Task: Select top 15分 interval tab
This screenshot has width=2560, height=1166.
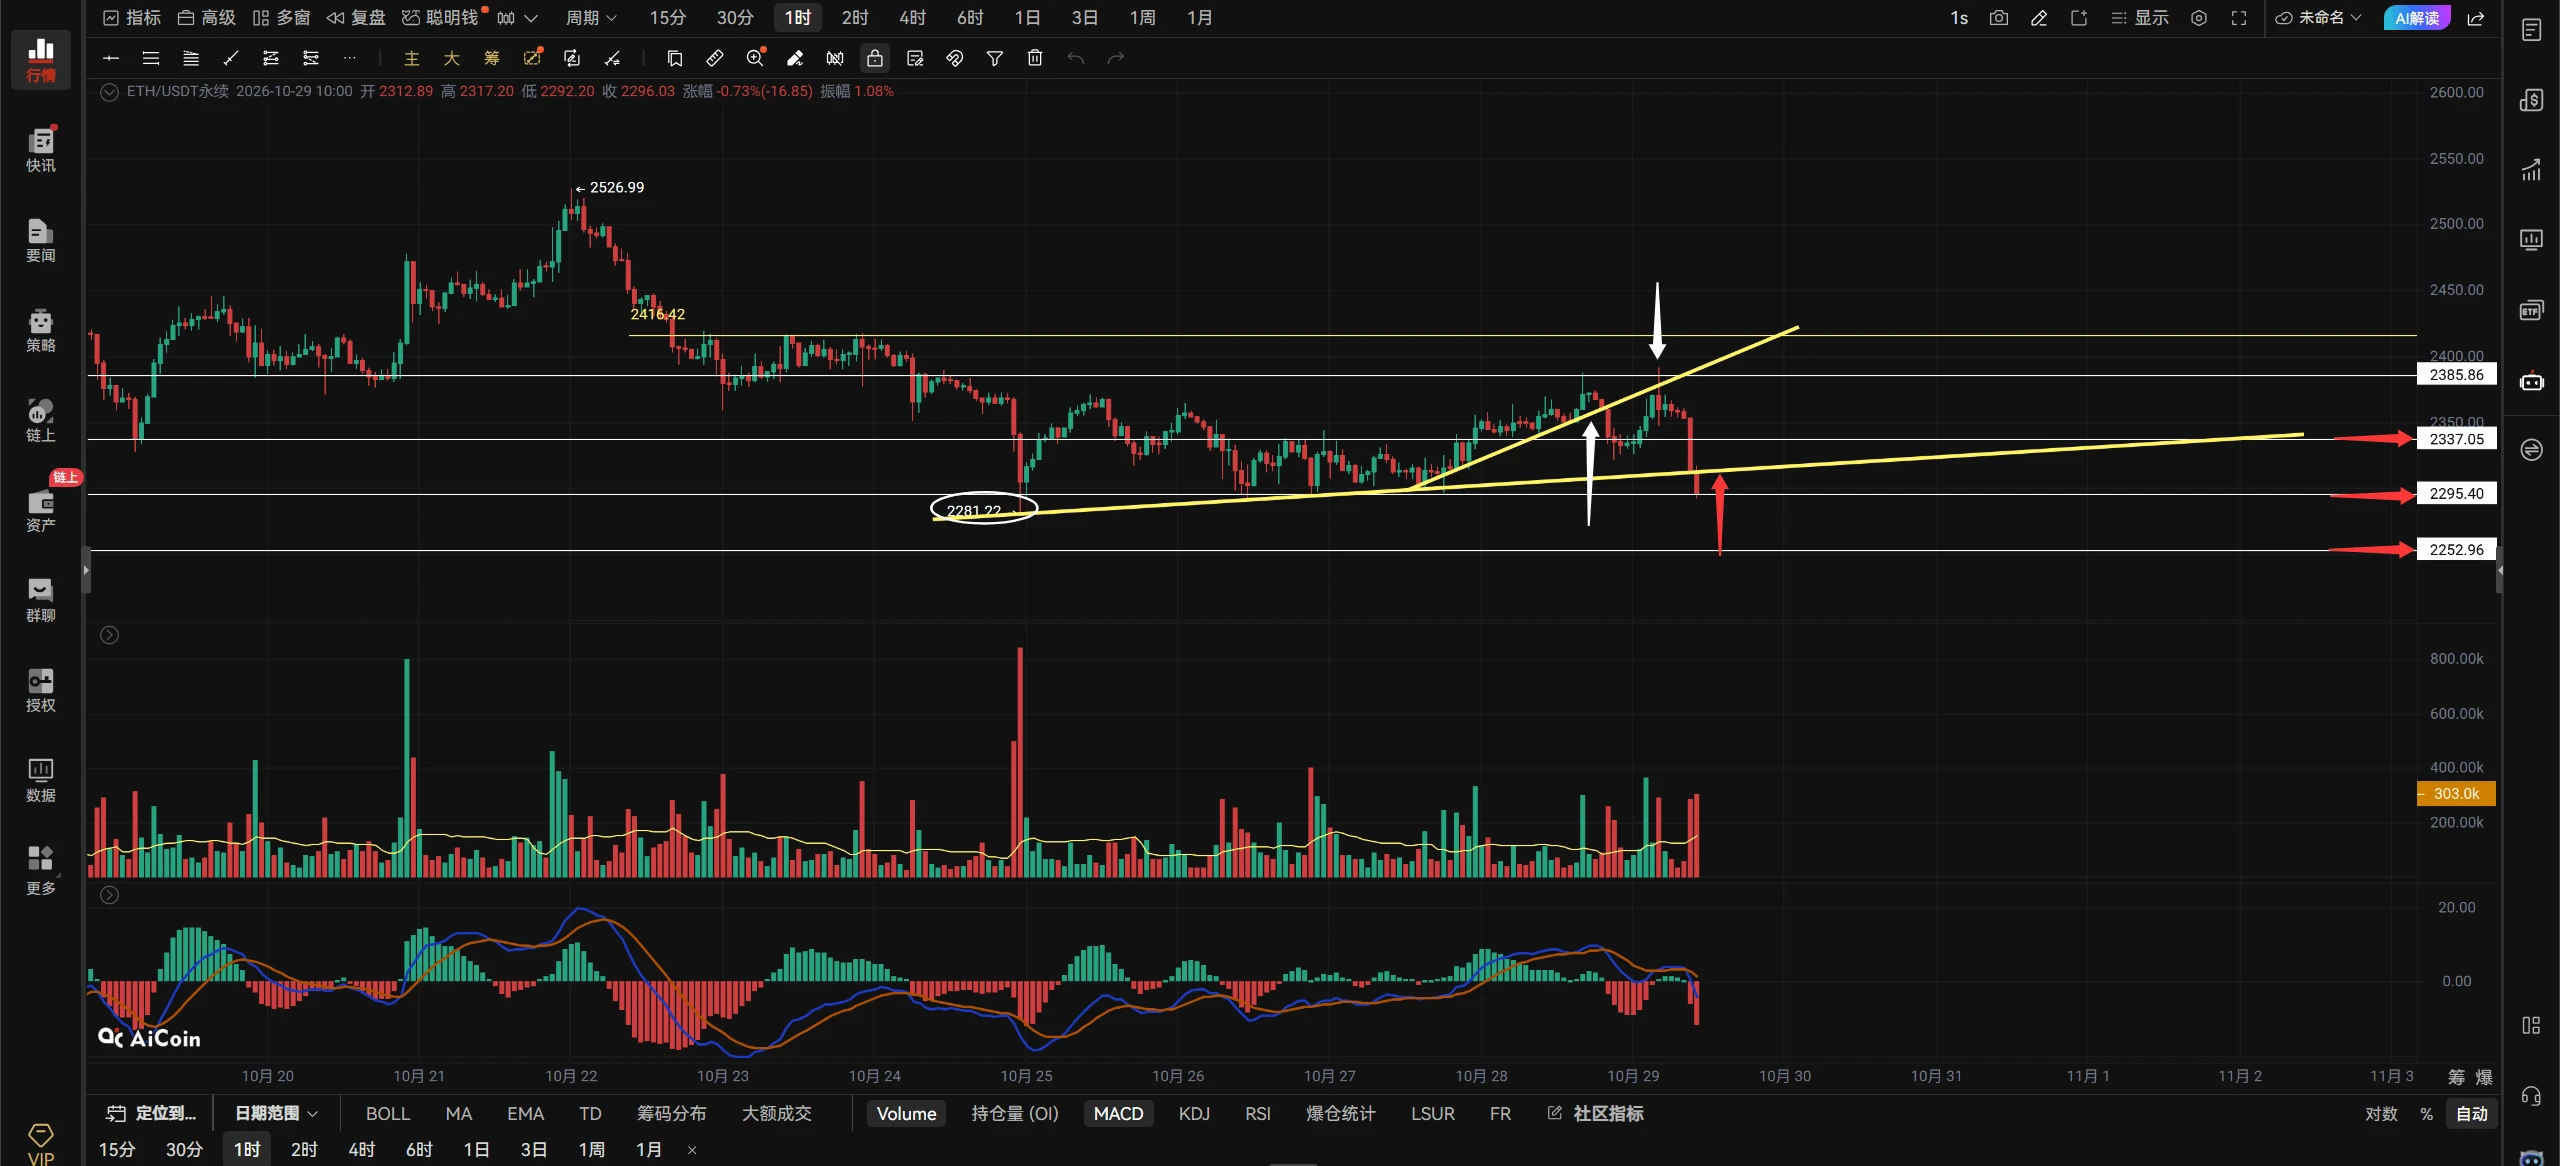Action: (x=668, y=18)
